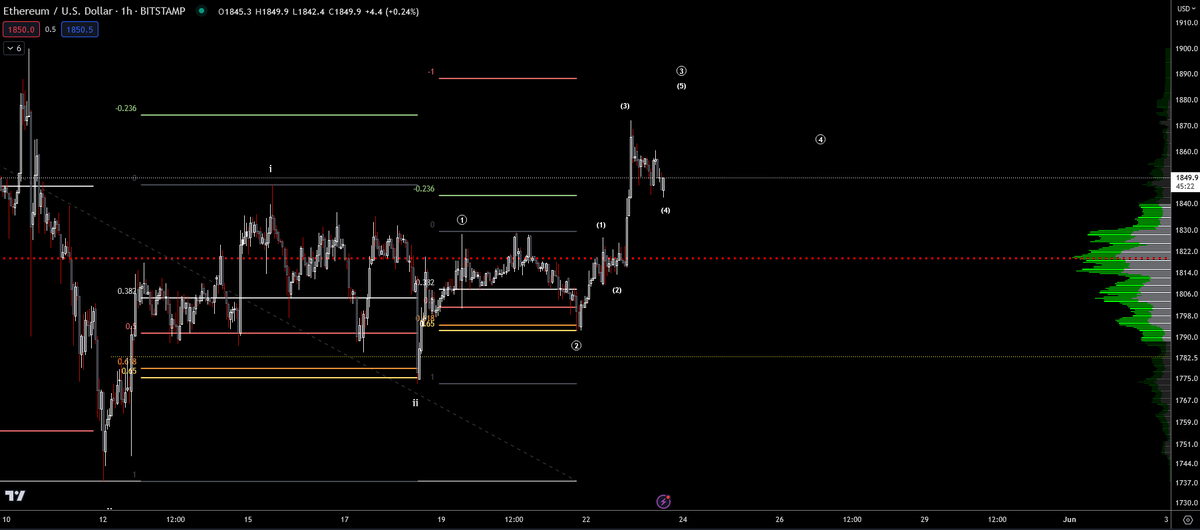The width and height of the screenshot is (1200, 530).
Task: Select the (3) wave label
Action: click(625, 106)
